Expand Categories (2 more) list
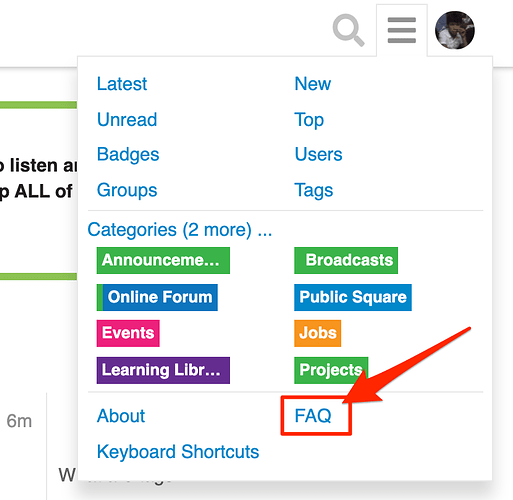 pos(180,230)
